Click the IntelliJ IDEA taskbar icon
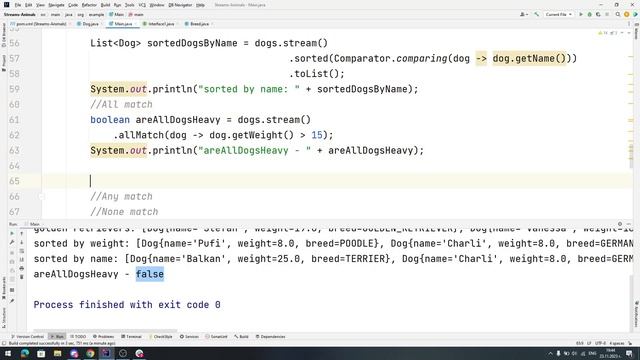The image size is (640, 360). click(106, 353)
